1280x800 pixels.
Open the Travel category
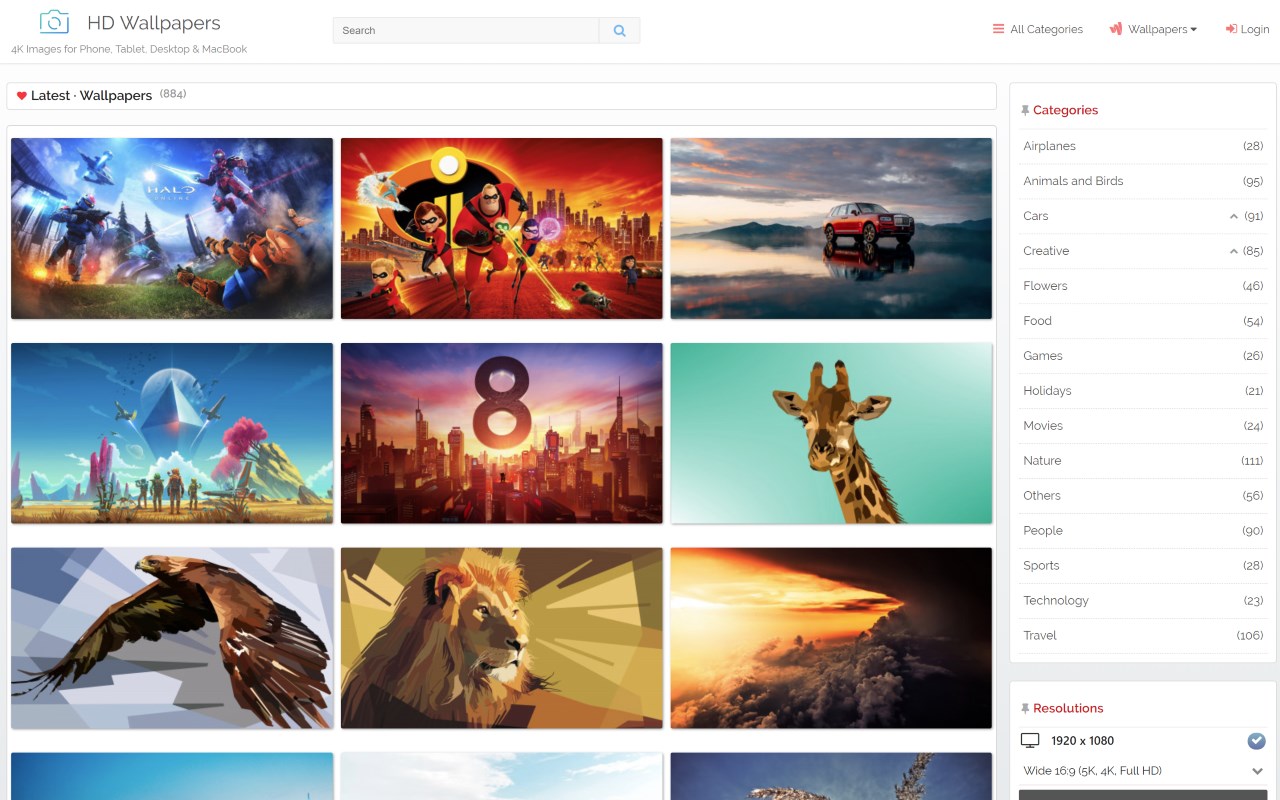point(1039,636)
